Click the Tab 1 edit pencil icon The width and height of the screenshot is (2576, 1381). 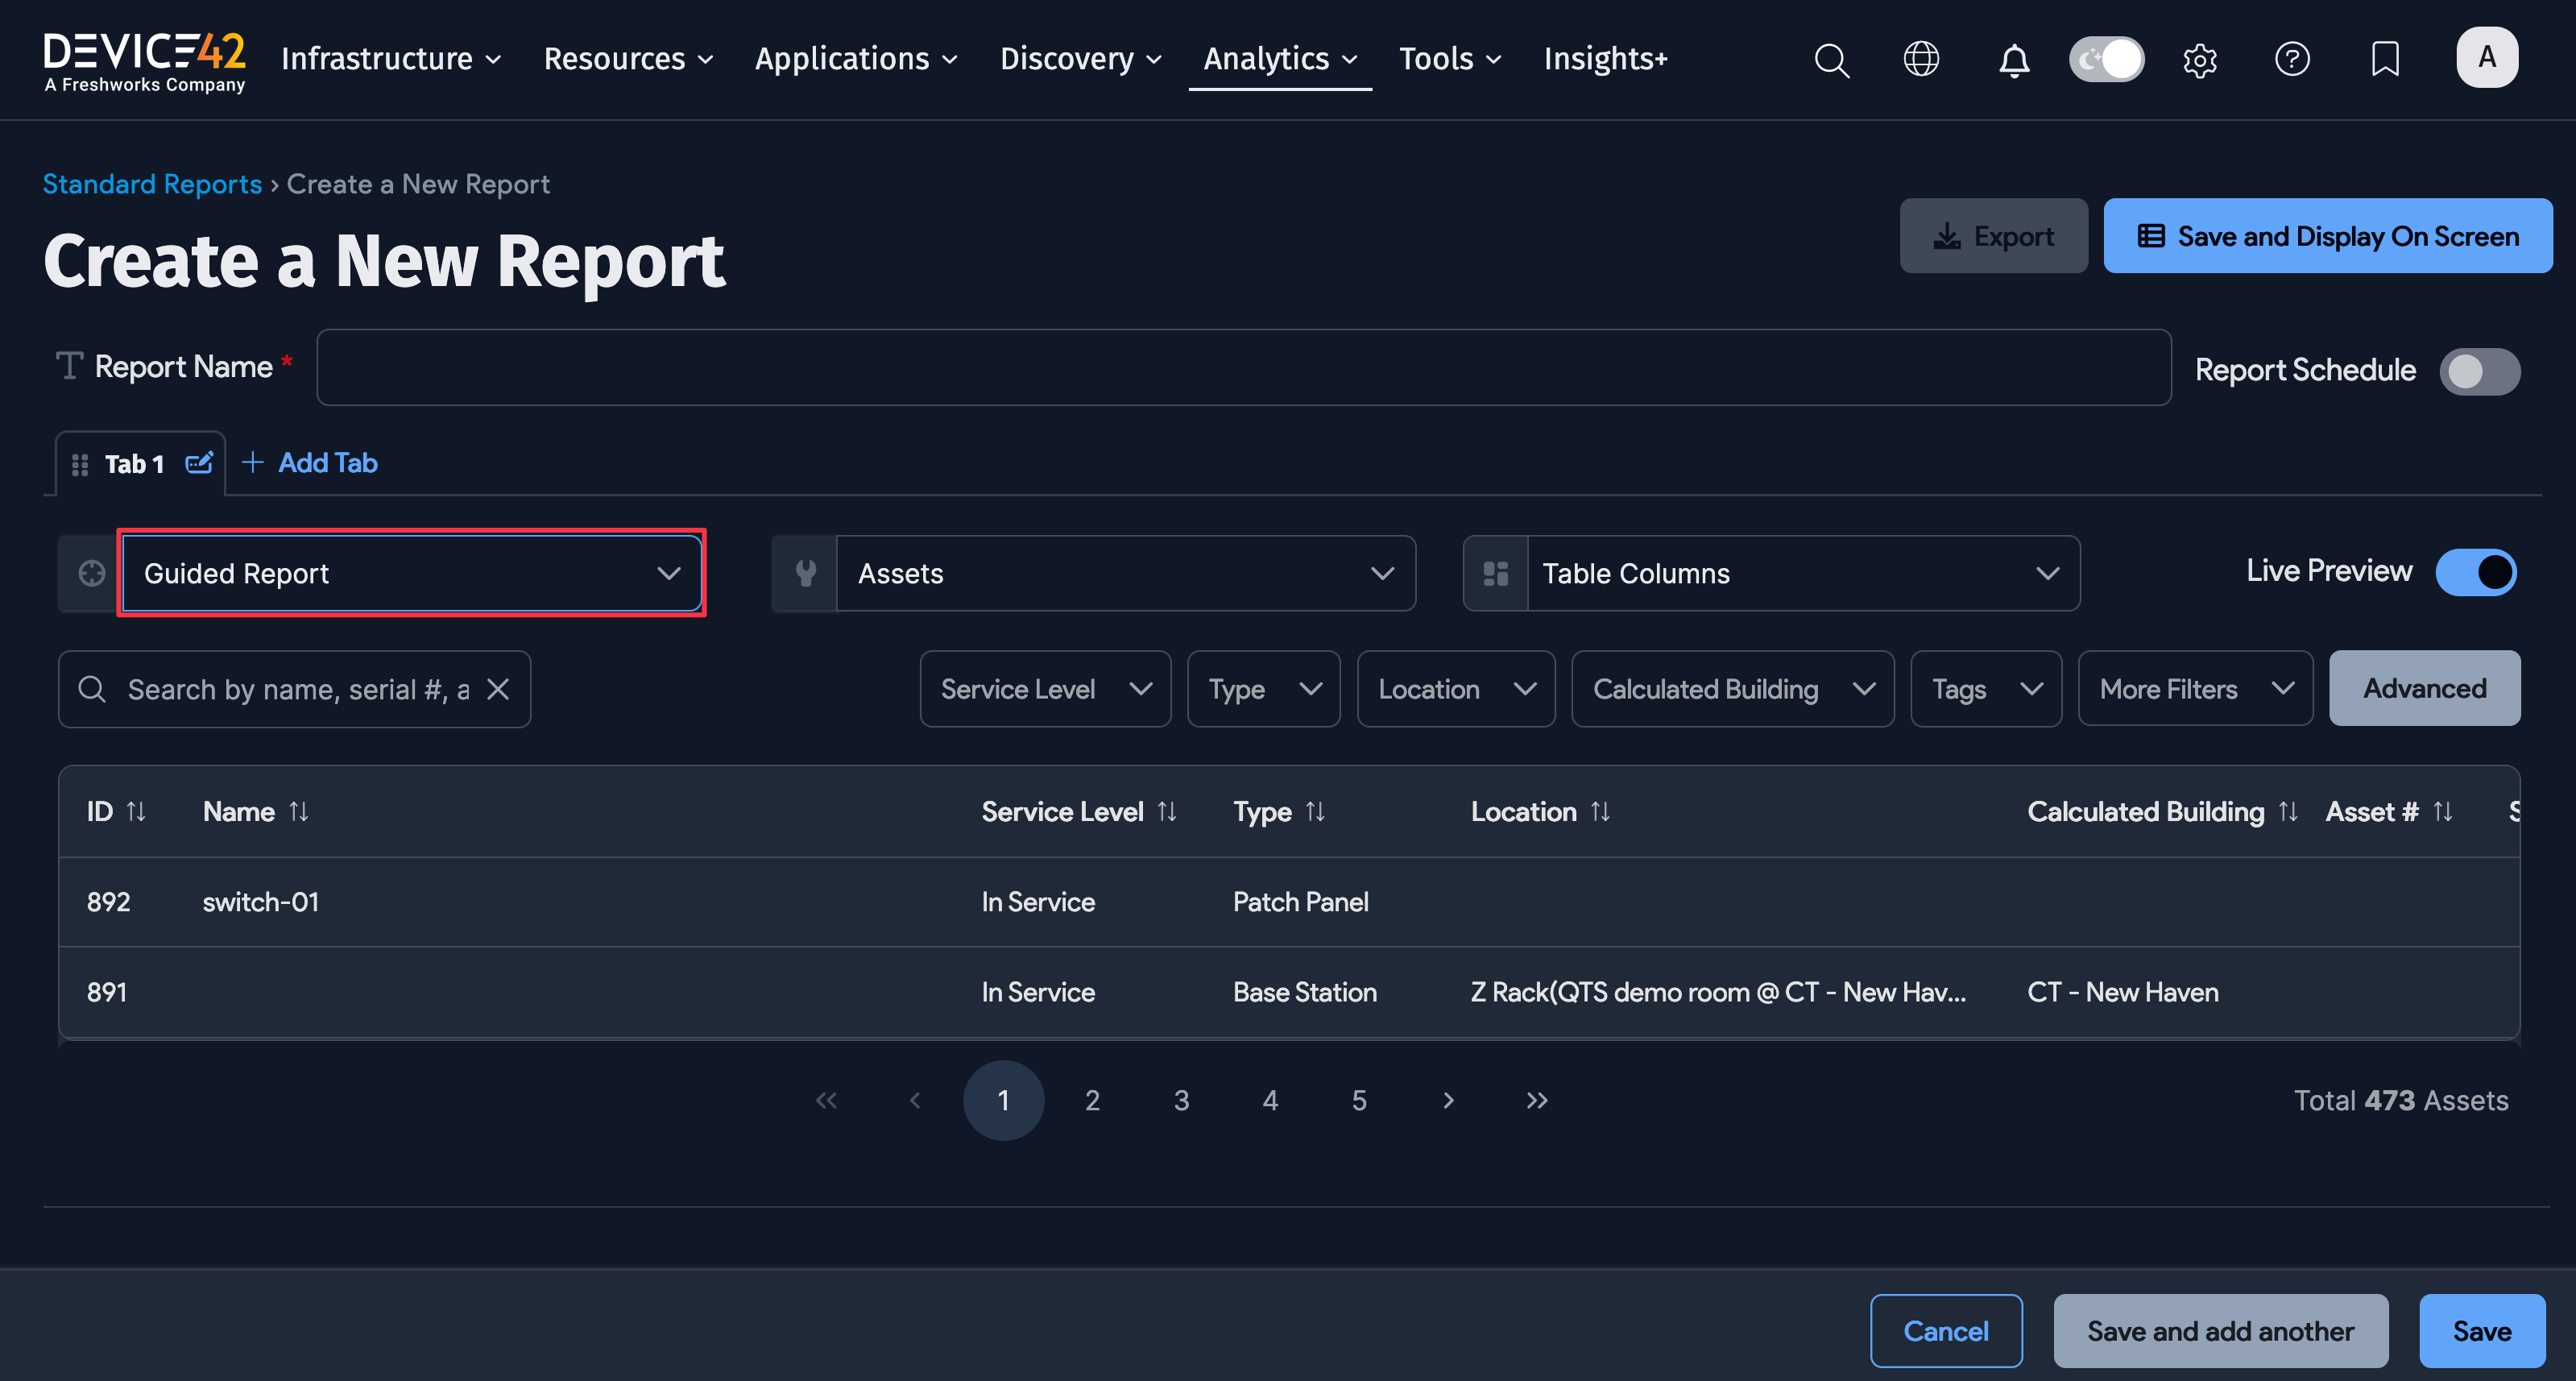tap(199, 463)
